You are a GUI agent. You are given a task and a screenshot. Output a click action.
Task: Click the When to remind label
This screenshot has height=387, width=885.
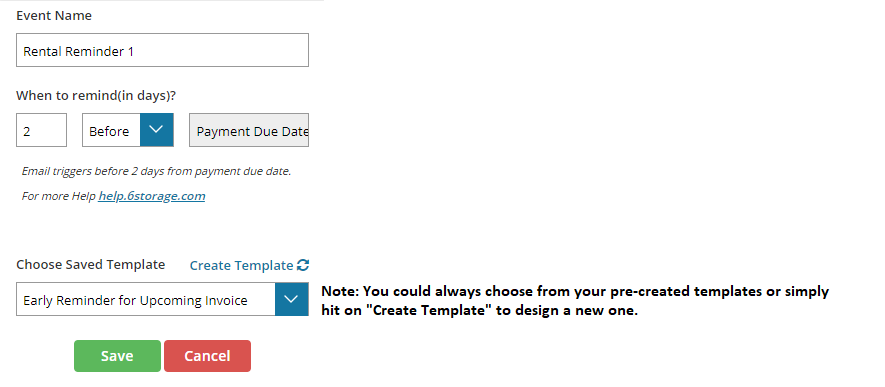click(x=96, y=95)
